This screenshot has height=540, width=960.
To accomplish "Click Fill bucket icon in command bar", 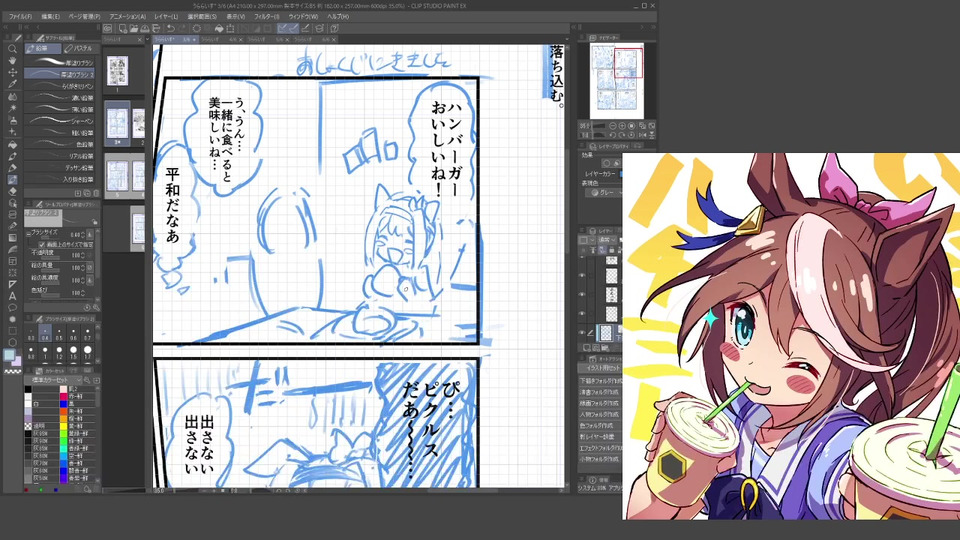I will coord(219,28).
